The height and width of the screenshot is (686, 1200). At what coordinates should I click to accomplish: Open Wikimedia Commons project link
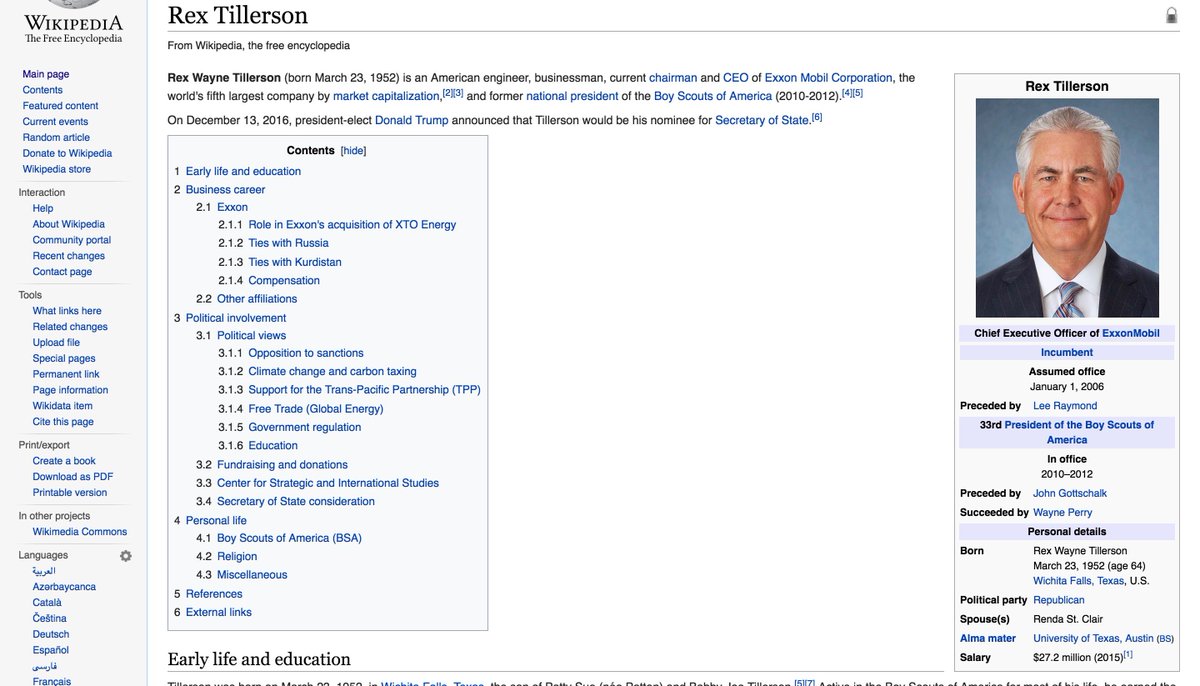tap(80, 532)
